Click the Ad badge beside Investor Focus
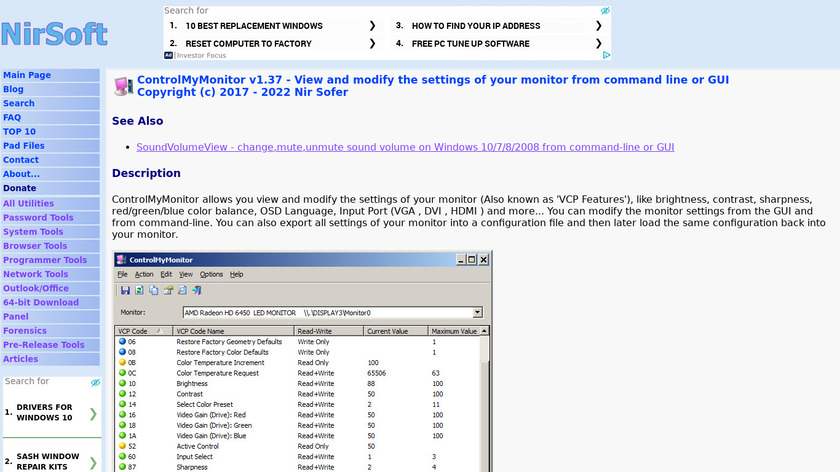Screen dimensions: 840x472 coord(168,56)
